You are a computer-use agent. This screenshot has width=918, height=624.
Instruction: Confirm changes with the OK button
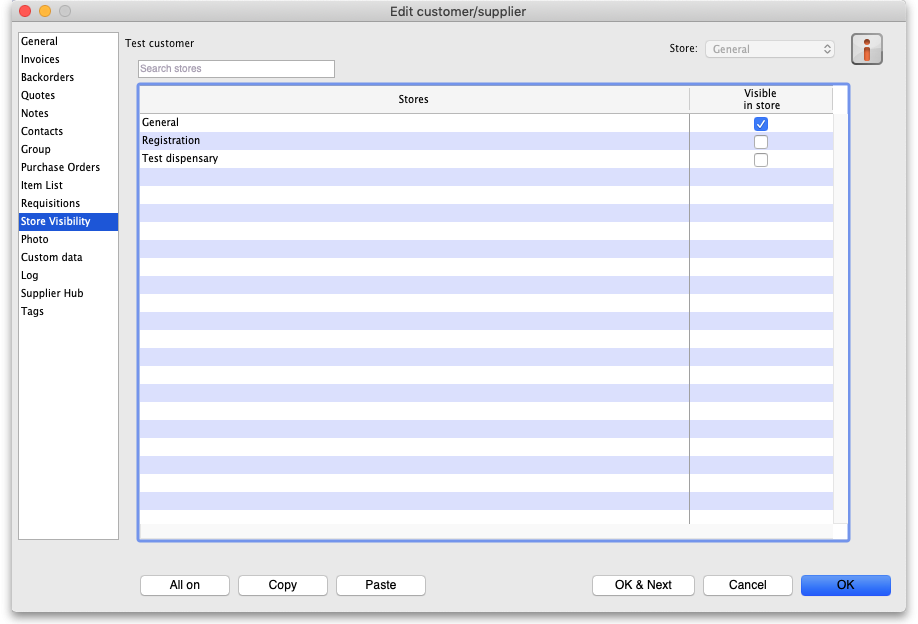(x=846, y=585)
